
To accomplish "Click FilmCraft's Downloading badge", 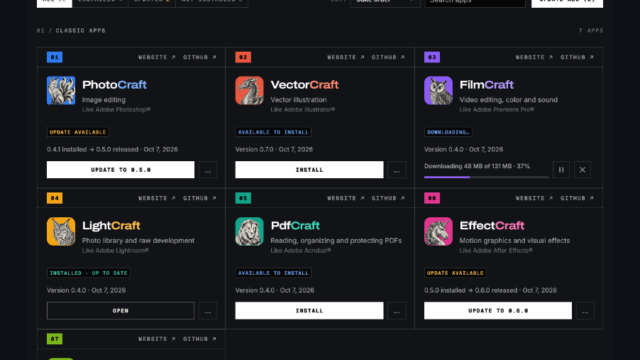I will pos(448,132).
